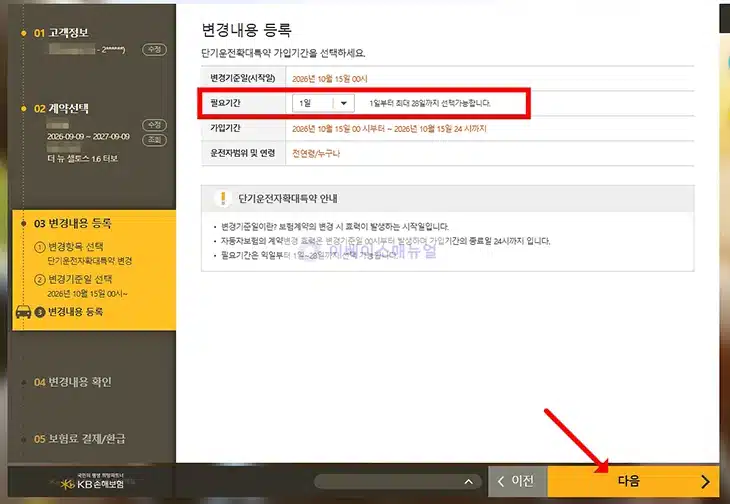The height and width of the screenshot is (504, 730).
Task: Click the 단기운전자확대특약 안내 header text
Action: [x=288, y=199]
